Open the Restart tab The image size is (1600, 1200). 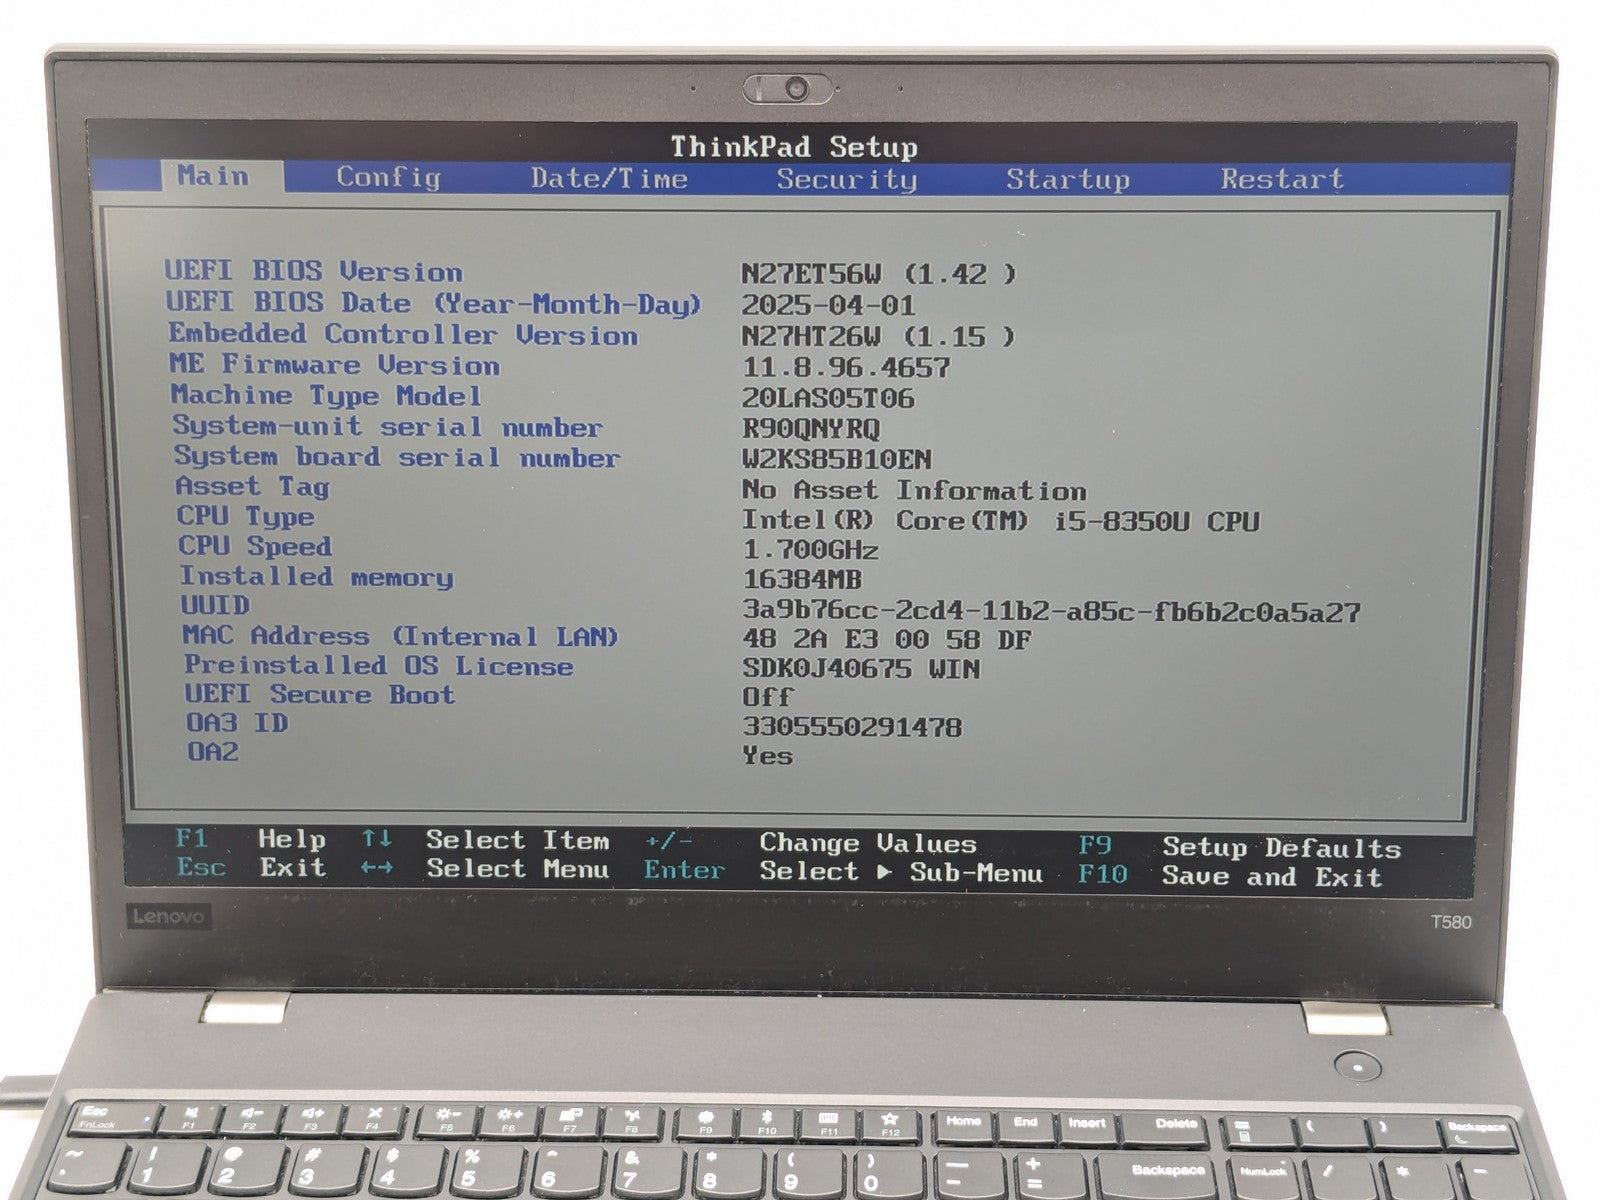[1282, 180]
